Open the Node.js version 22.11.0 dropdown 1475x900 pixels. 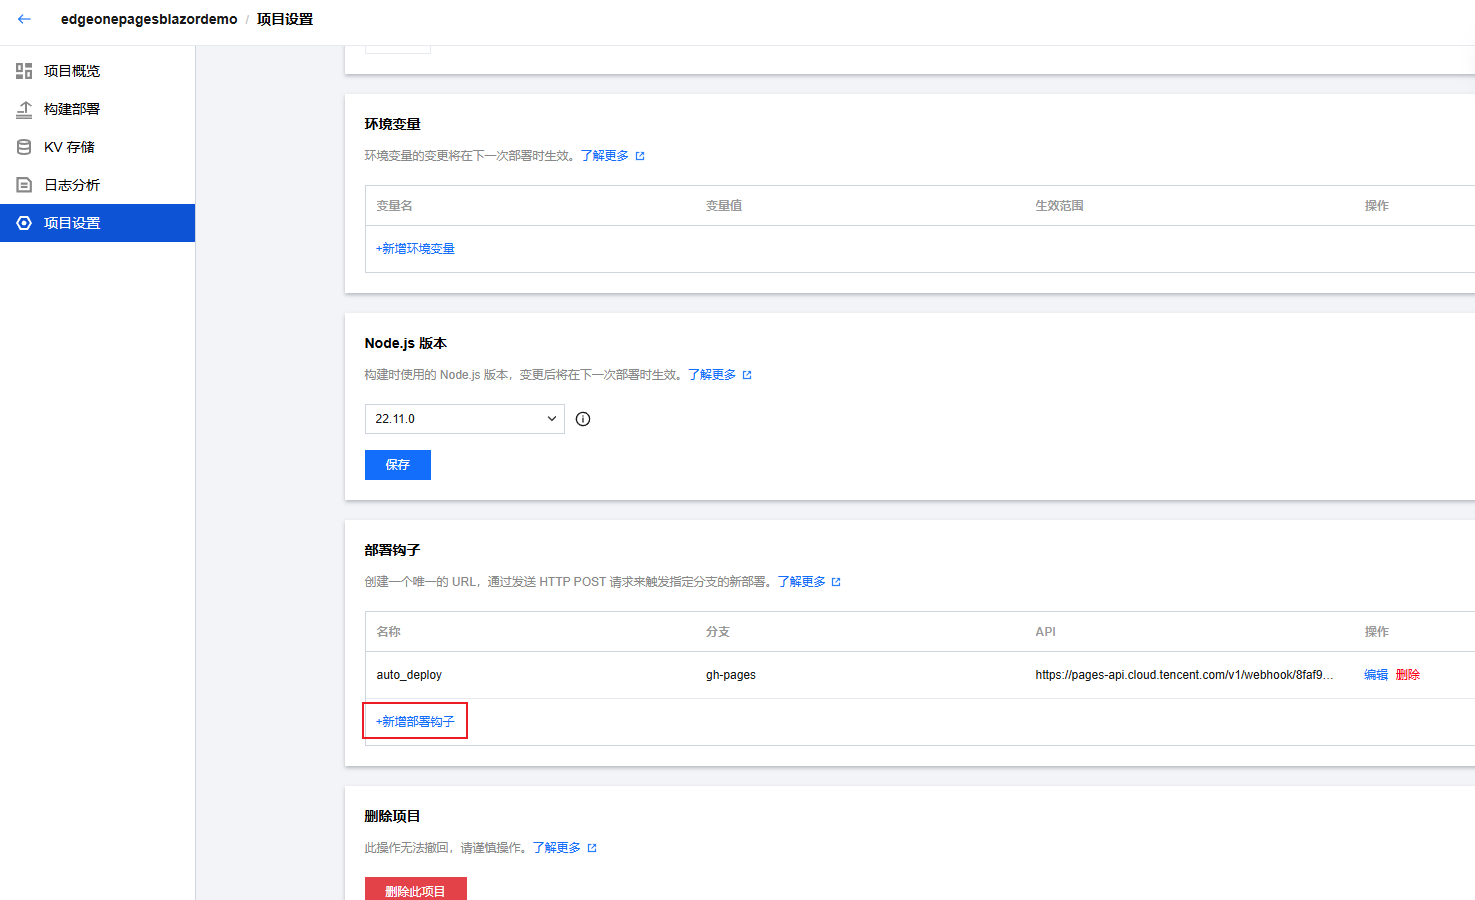[465, 419]
